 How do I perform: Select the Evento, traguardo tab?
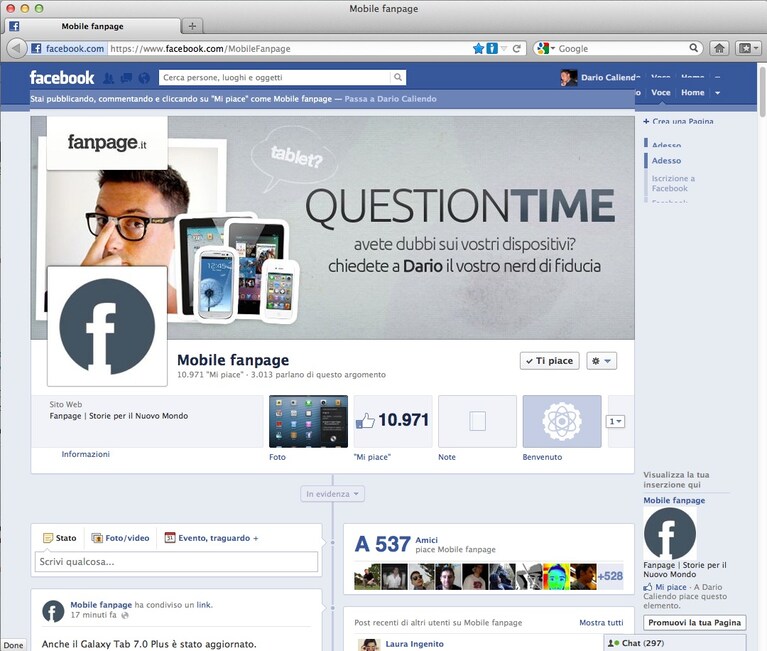coord(211,538)
